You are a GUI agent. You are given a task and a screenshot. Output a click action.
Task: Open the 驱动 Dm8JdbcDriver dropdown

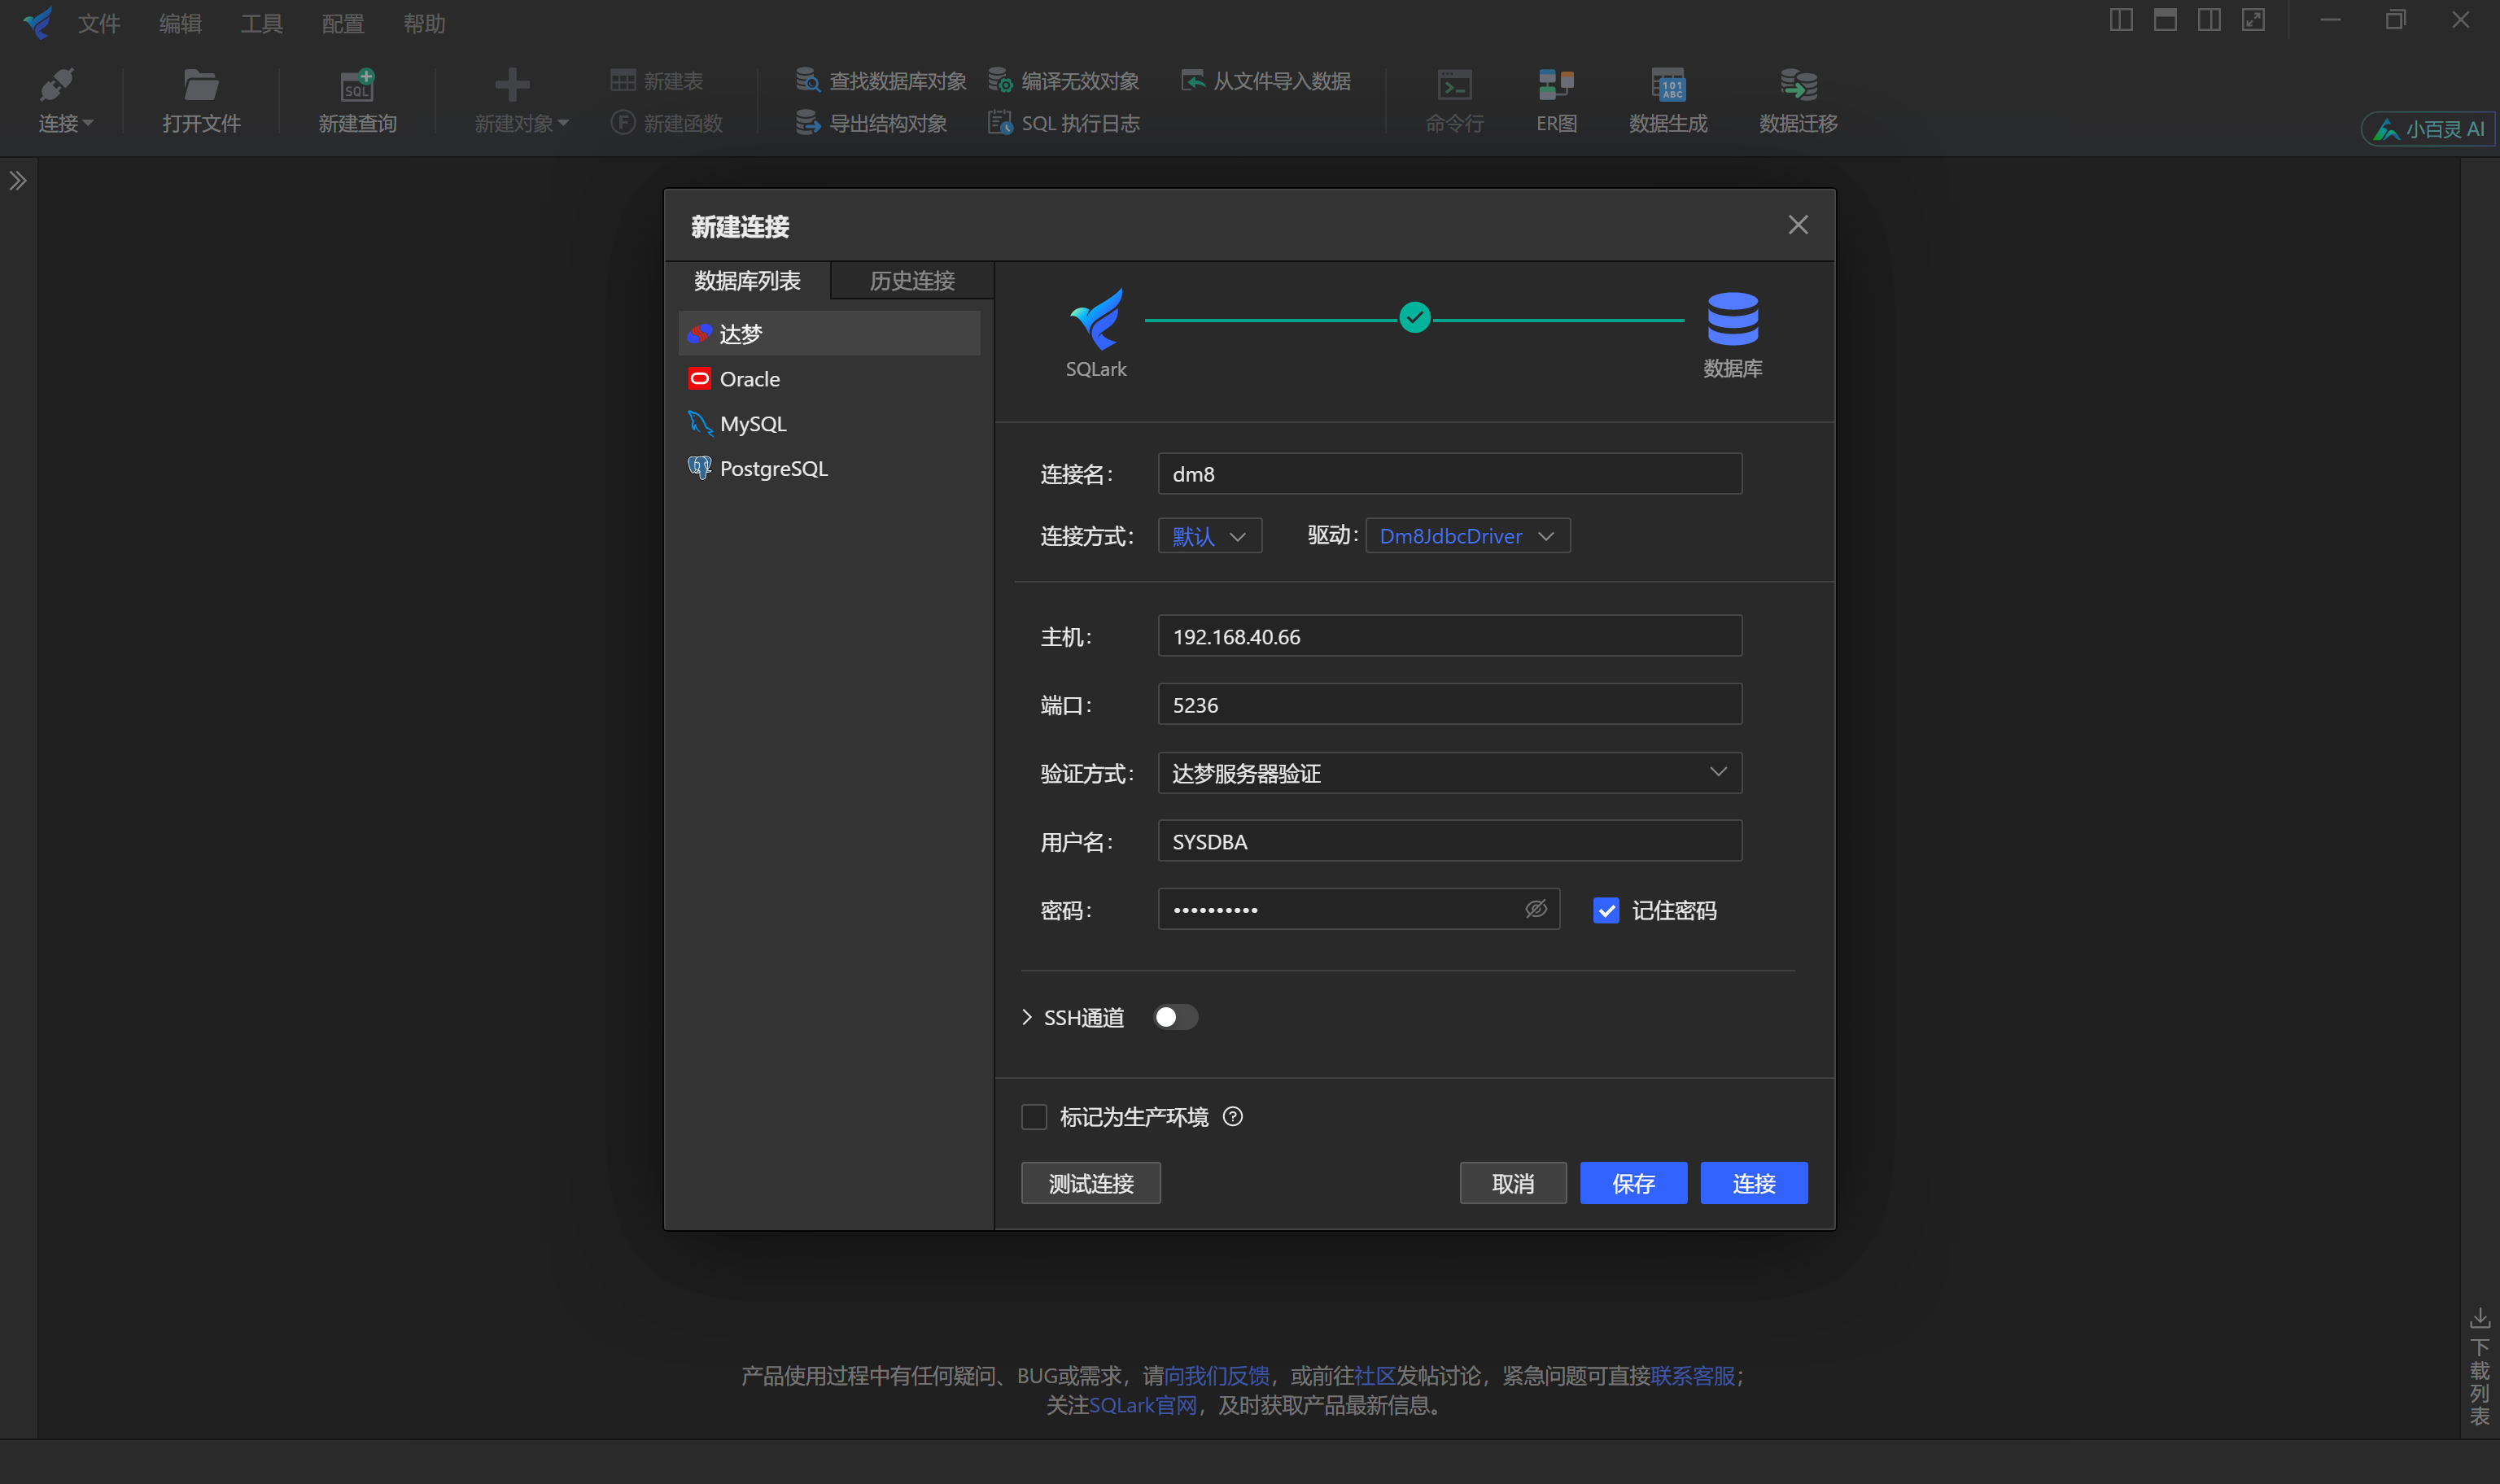point(1466,535)
